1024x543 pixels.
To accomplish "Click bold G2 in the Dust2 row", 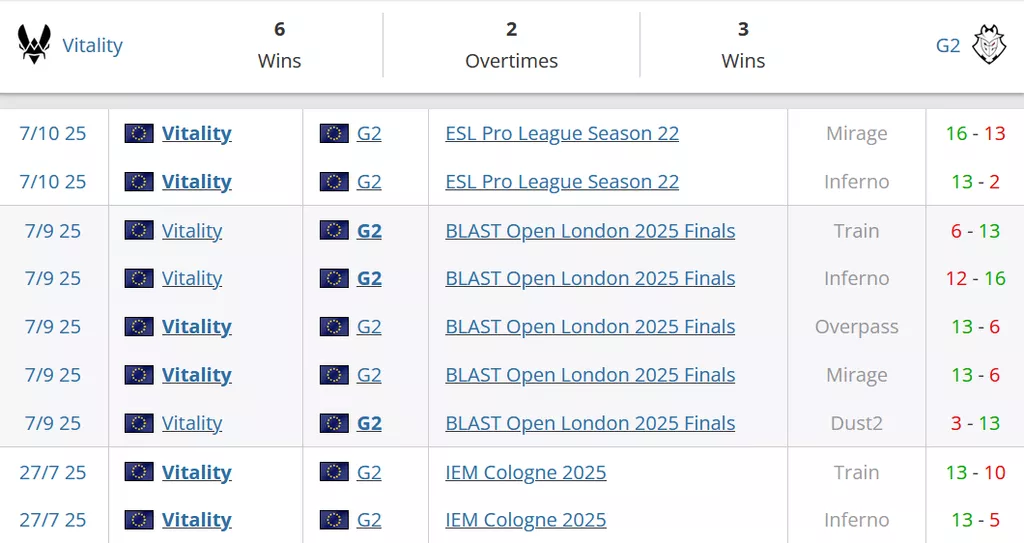I will pyautogui.click(x=369, y=423).
